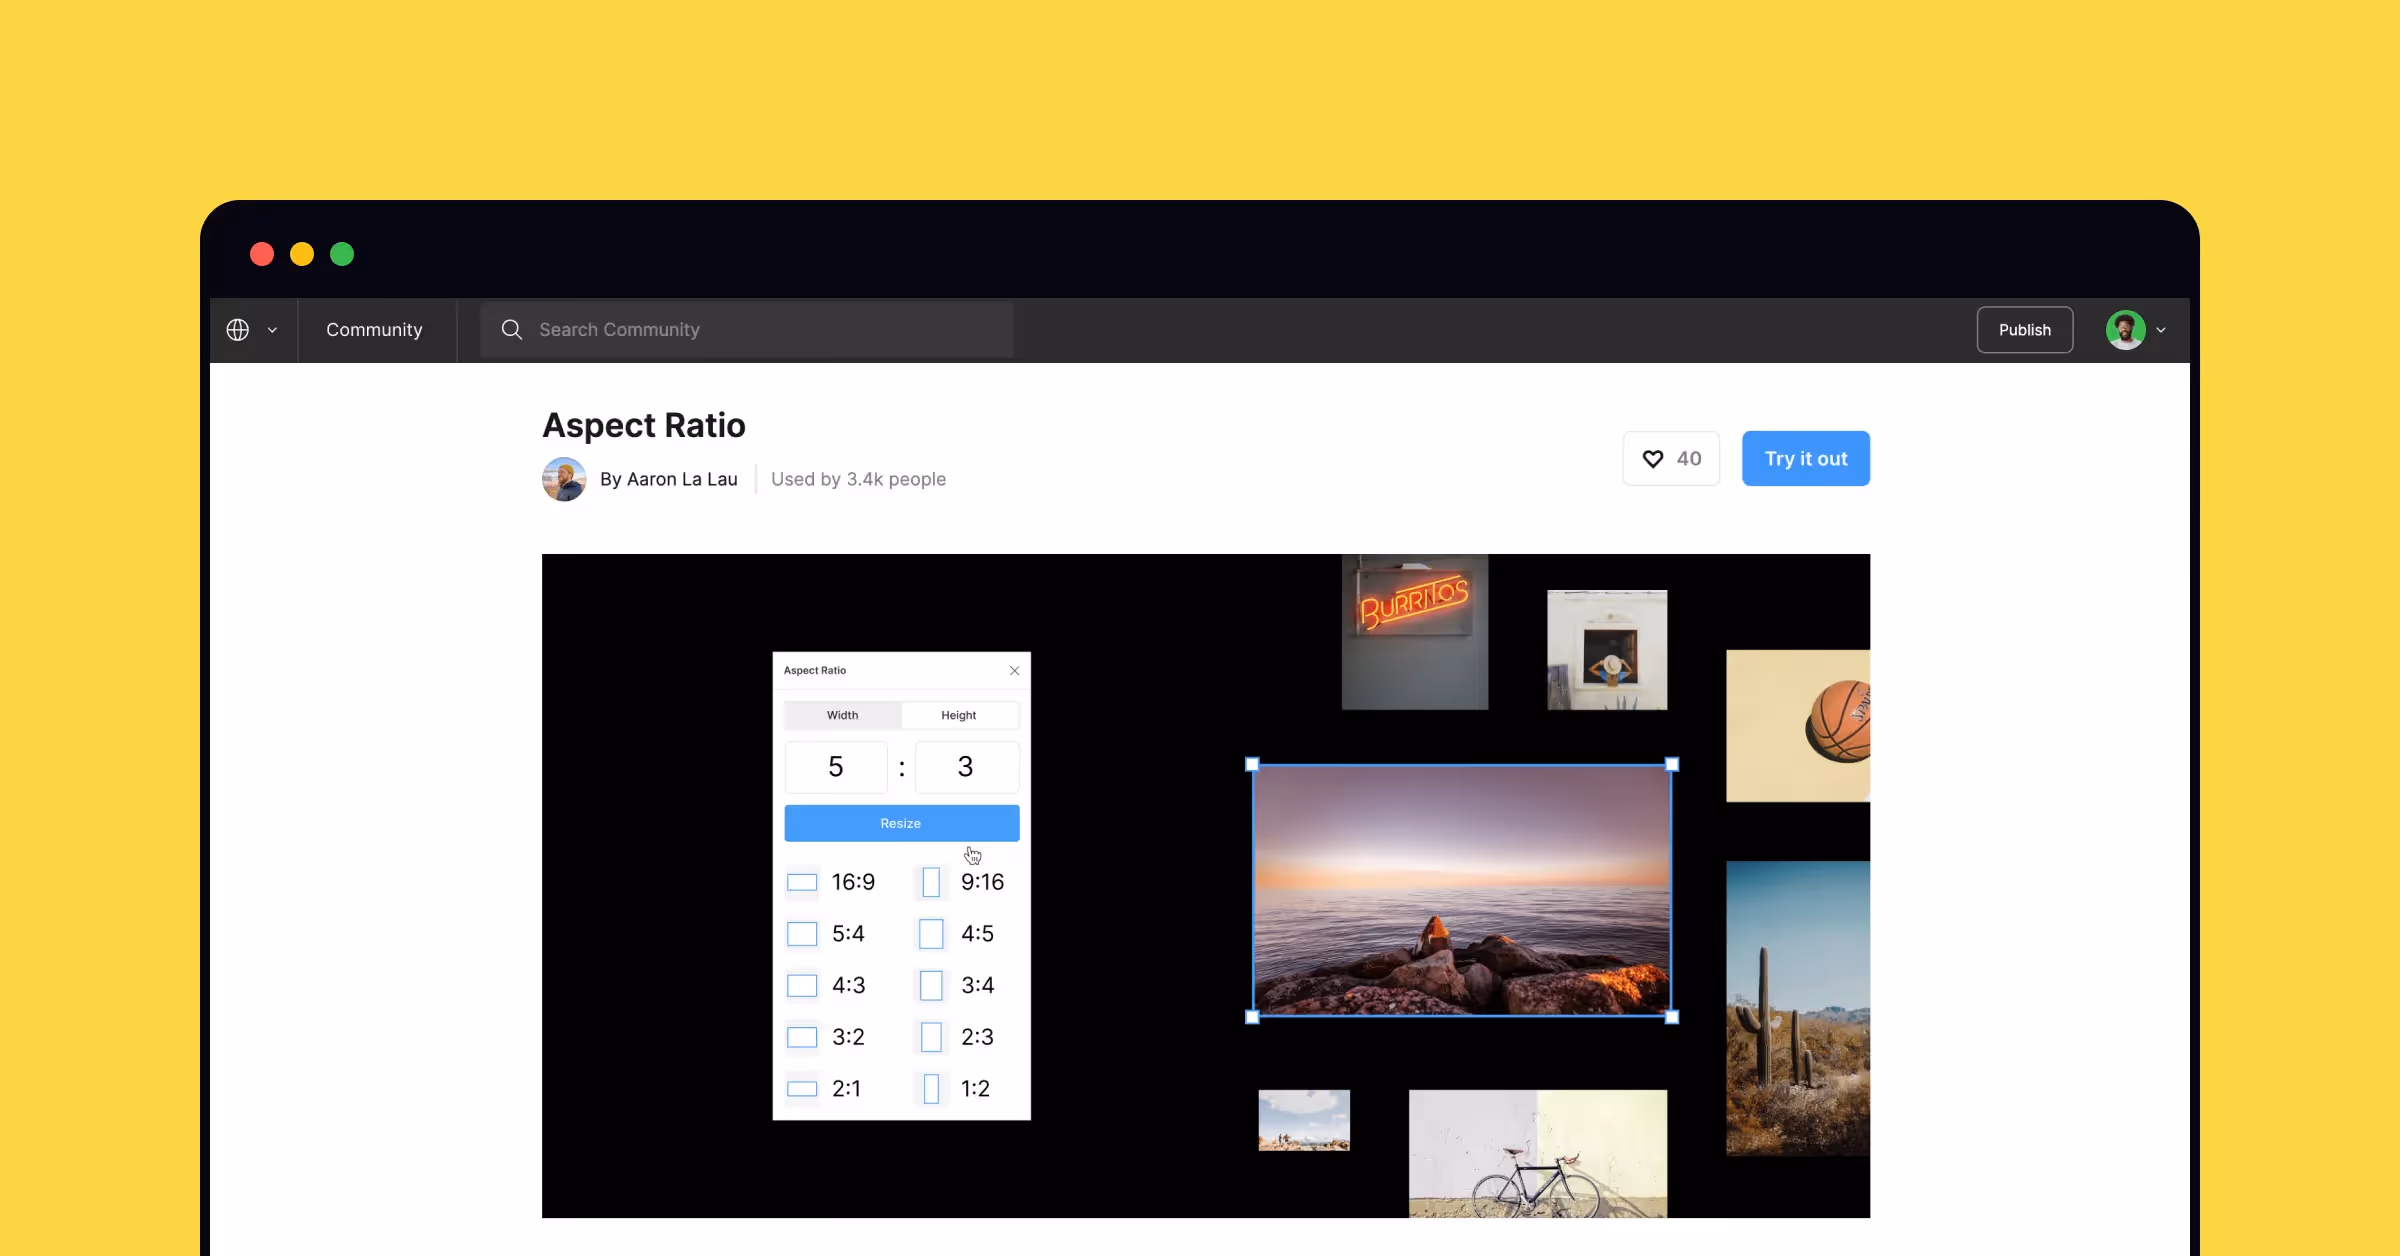2400x1256 pixels.
Task: Check the 9:16 ratio option
Action: (x=930, y=882)
